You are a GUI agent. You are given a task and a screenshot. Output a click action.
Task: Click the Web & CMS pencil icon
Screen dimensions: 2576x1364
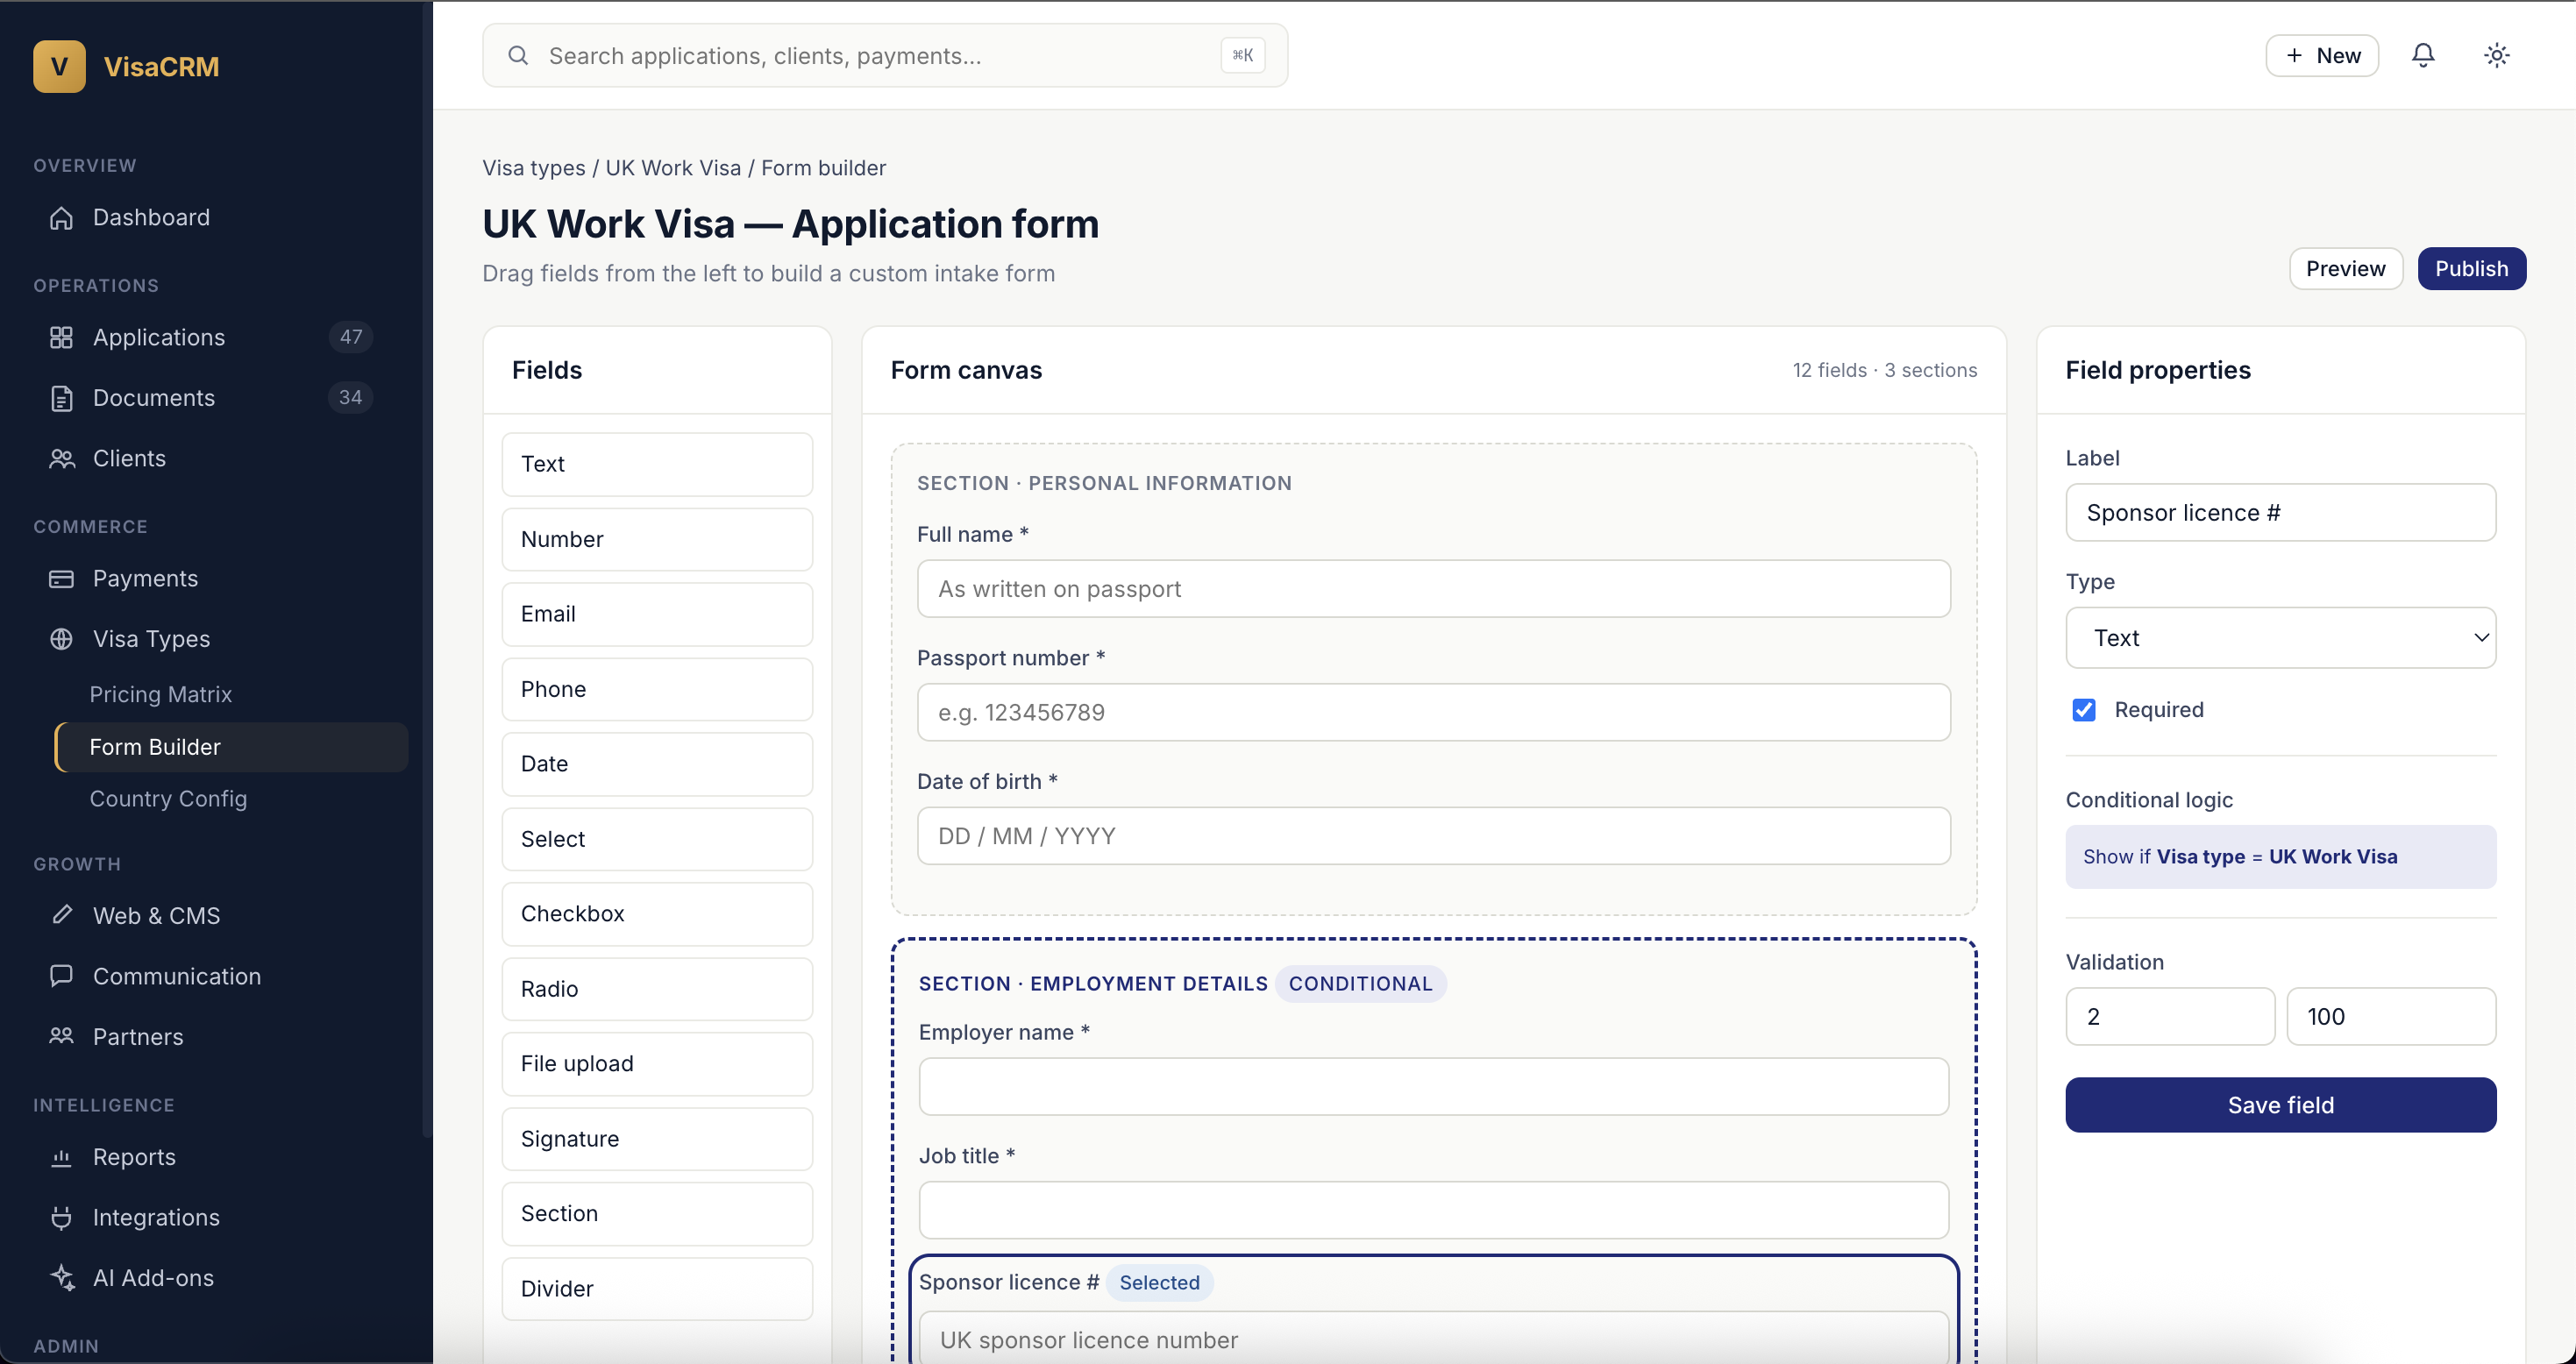pyautogui.click(x=61, y=915)
